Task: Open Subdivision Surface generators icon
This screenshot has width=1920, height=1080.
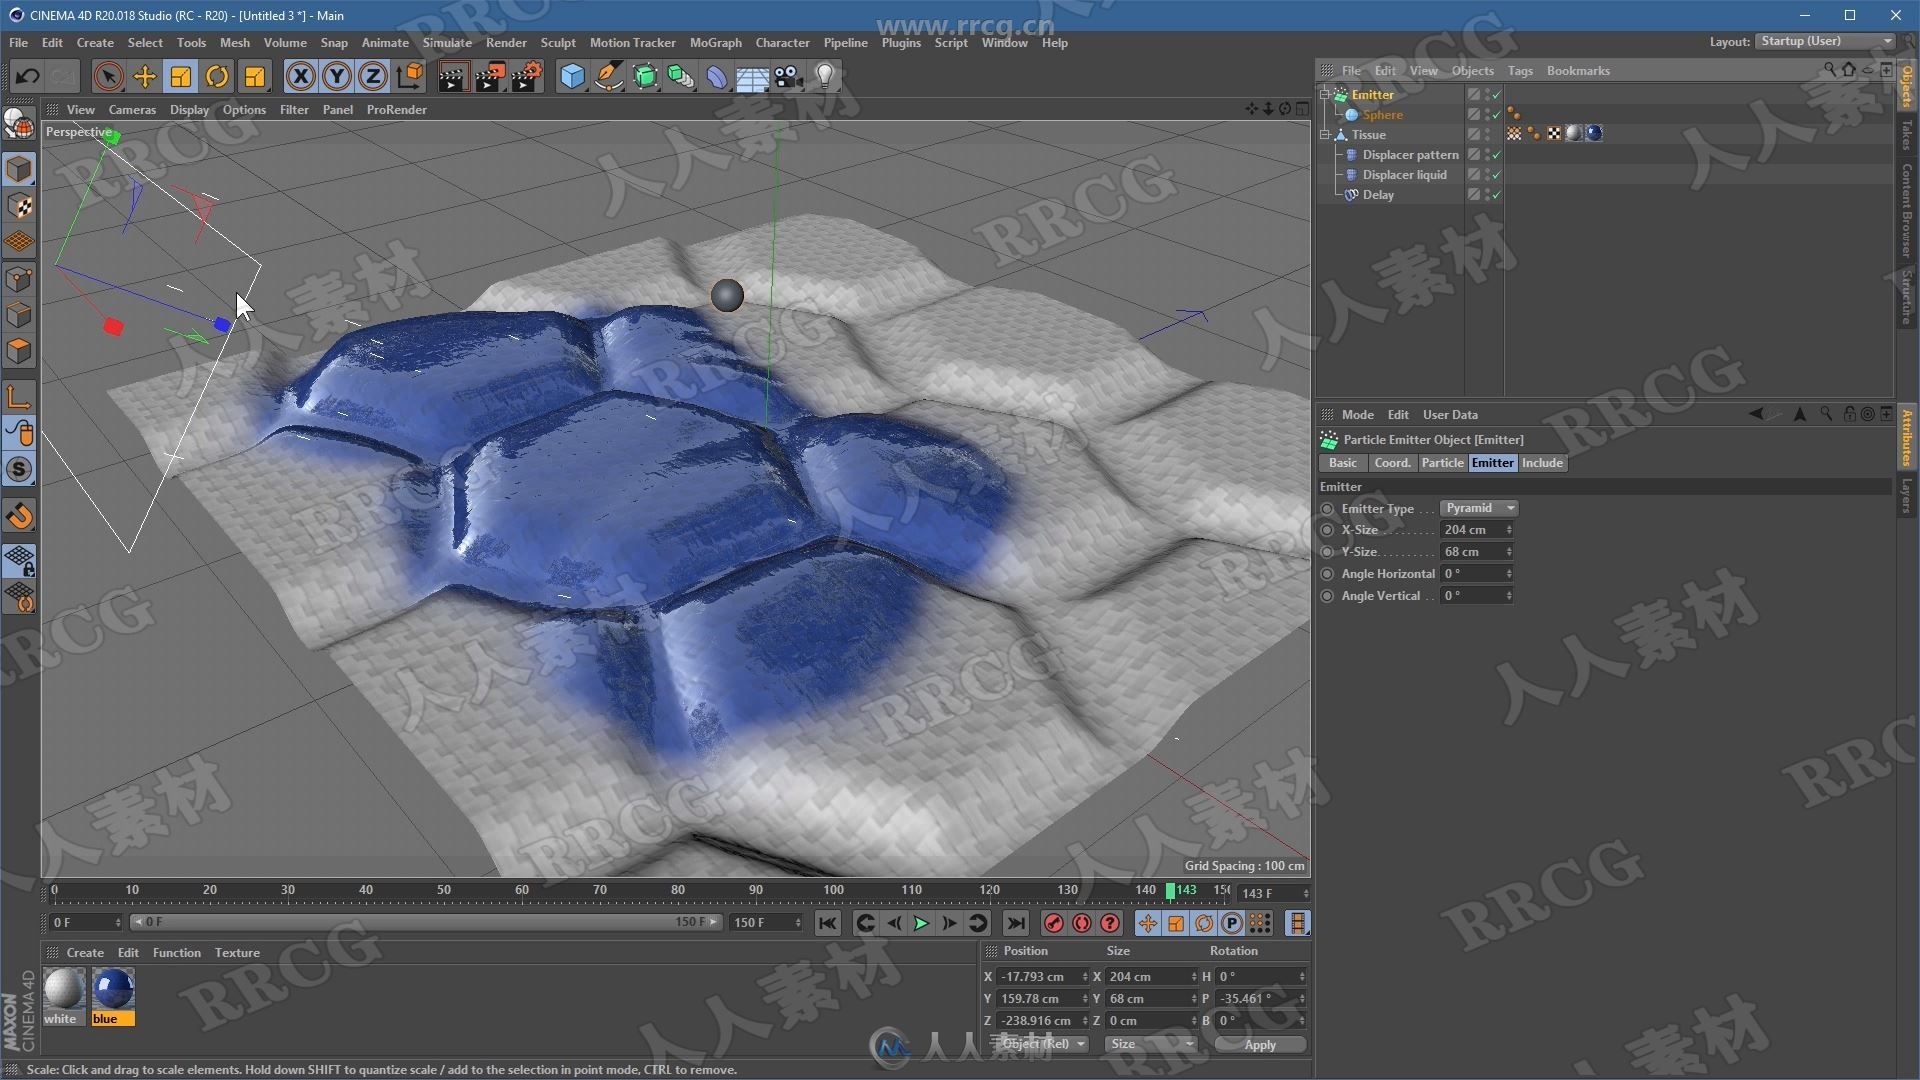Action: tap(645, 77)
